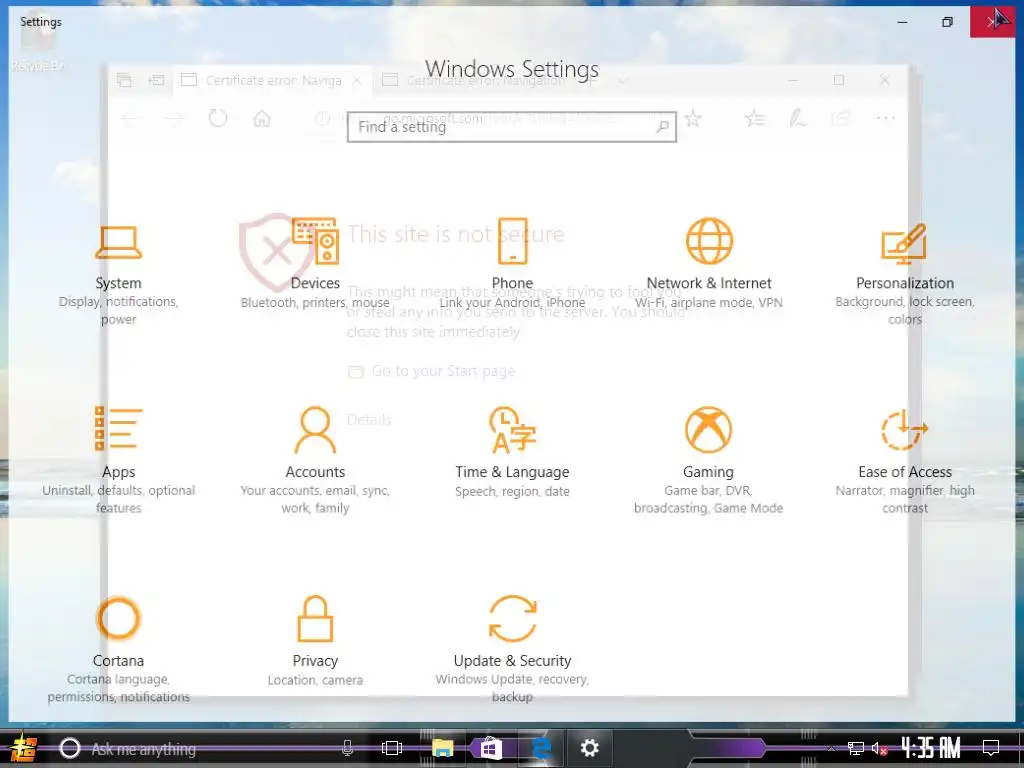This screenshot has height=768, width=1024.
Task: Open Time & Language settings
Action: pyautogui.click(x=513, y=453)
